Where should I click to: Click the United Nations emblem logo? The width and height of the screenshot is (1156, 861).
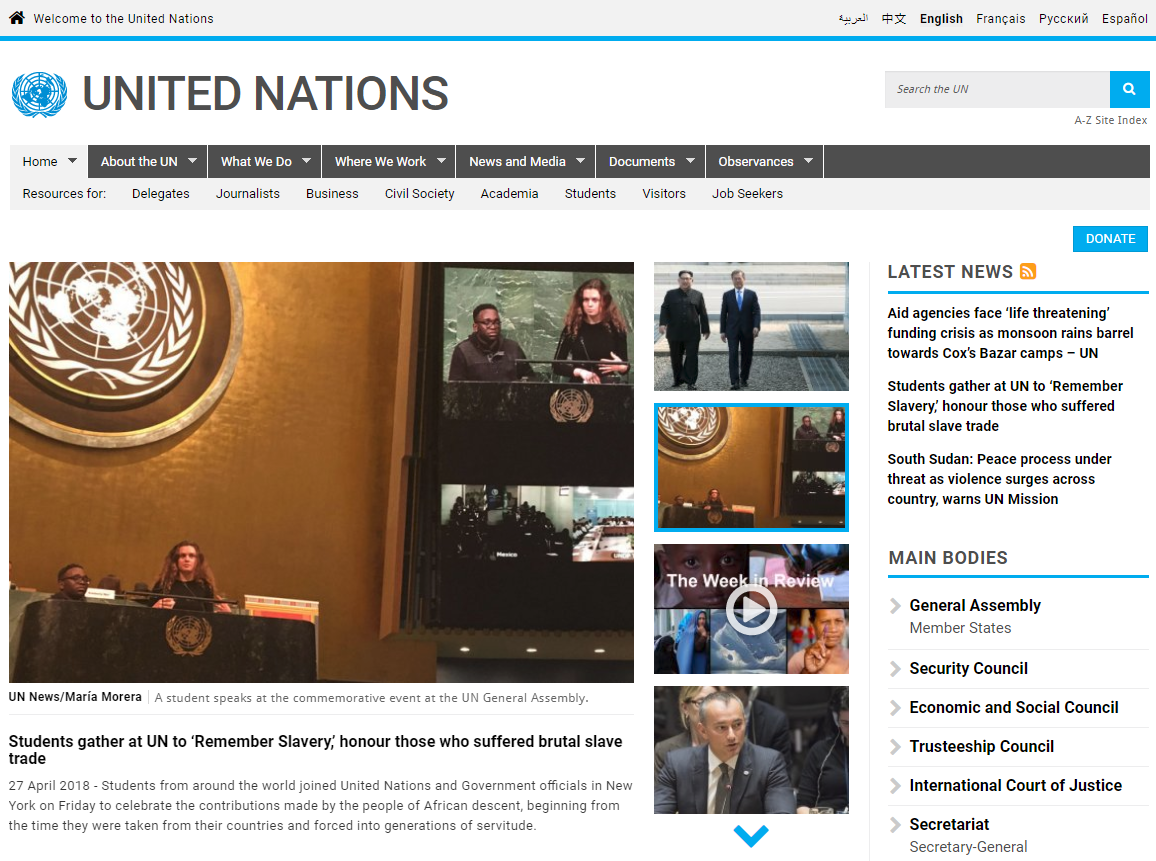point(40,94)
